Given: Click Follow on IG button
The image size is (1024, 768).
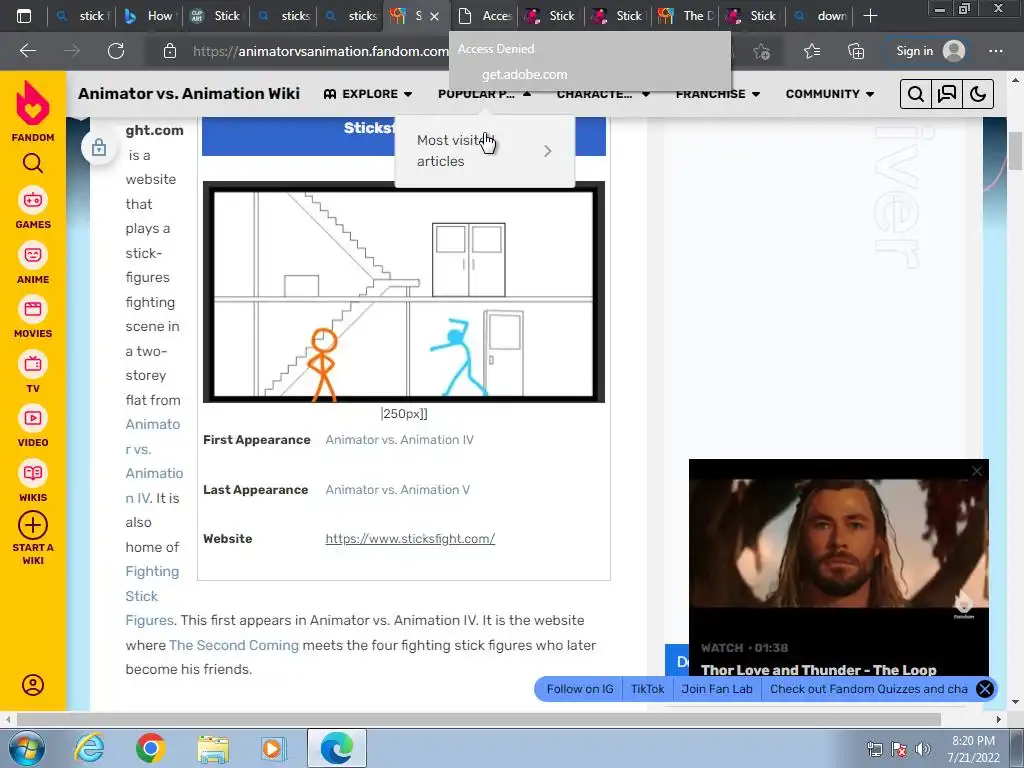Looking at the screenshot, I should [x=580, y=689].
